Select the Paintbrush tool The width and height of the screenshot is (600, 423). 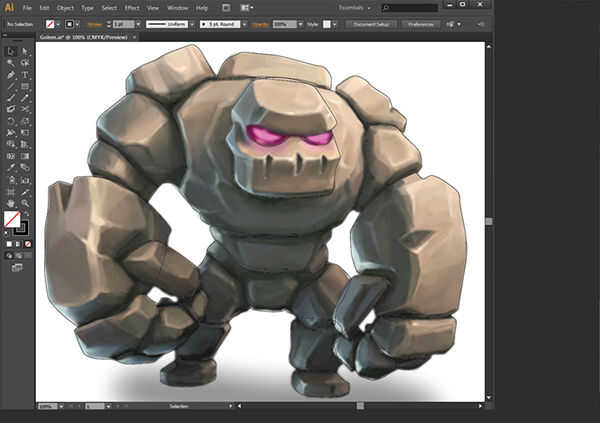(x=11, y=98)
